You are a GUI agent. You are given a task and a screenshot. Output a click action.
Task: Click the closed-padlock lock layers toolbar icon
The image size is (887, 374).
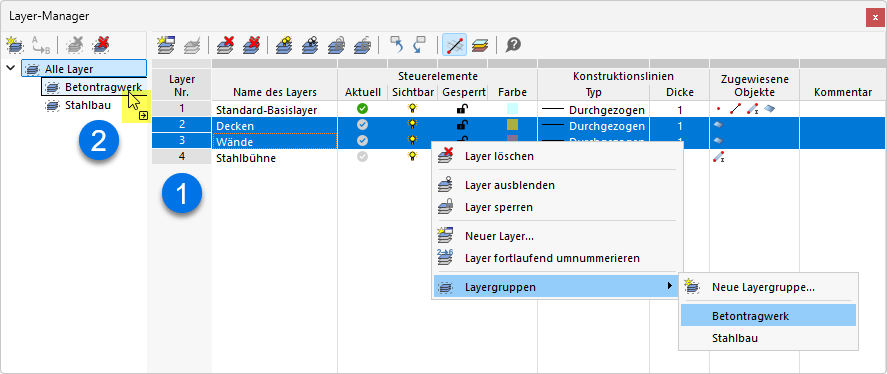[336, 44]
